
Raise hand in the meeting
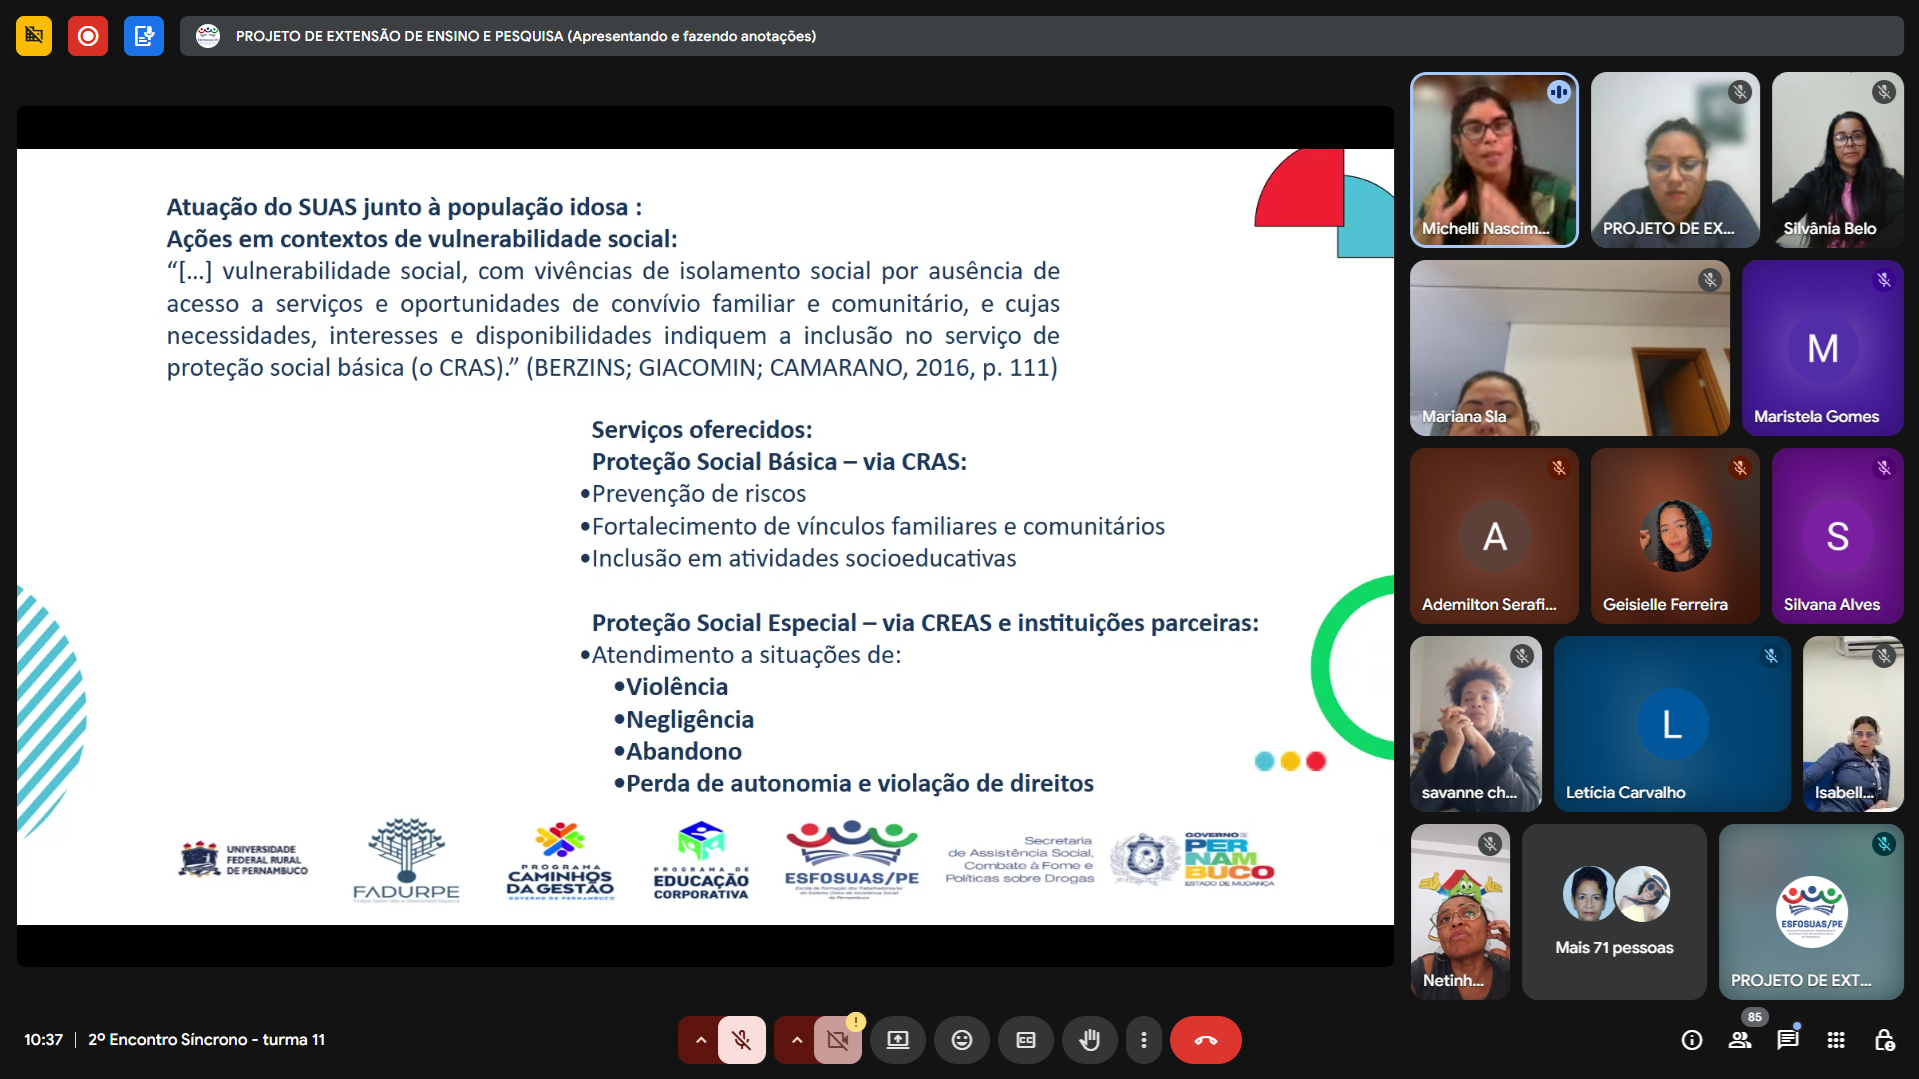tap(1090, 1040)
